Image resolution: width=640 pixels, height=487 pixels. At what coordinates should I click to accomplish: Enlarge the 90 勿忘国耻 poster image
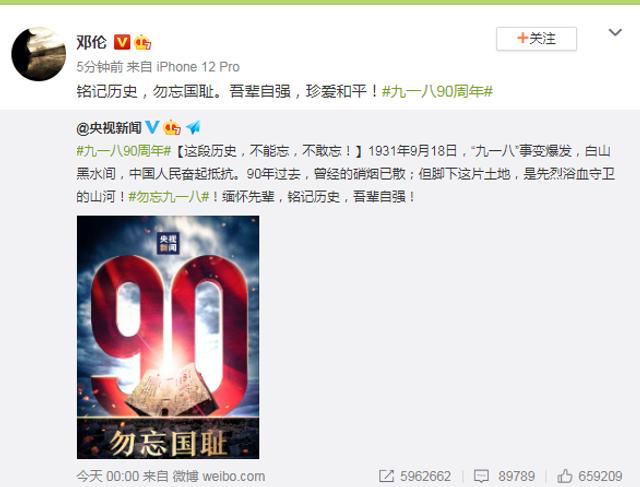pos(168,337)
